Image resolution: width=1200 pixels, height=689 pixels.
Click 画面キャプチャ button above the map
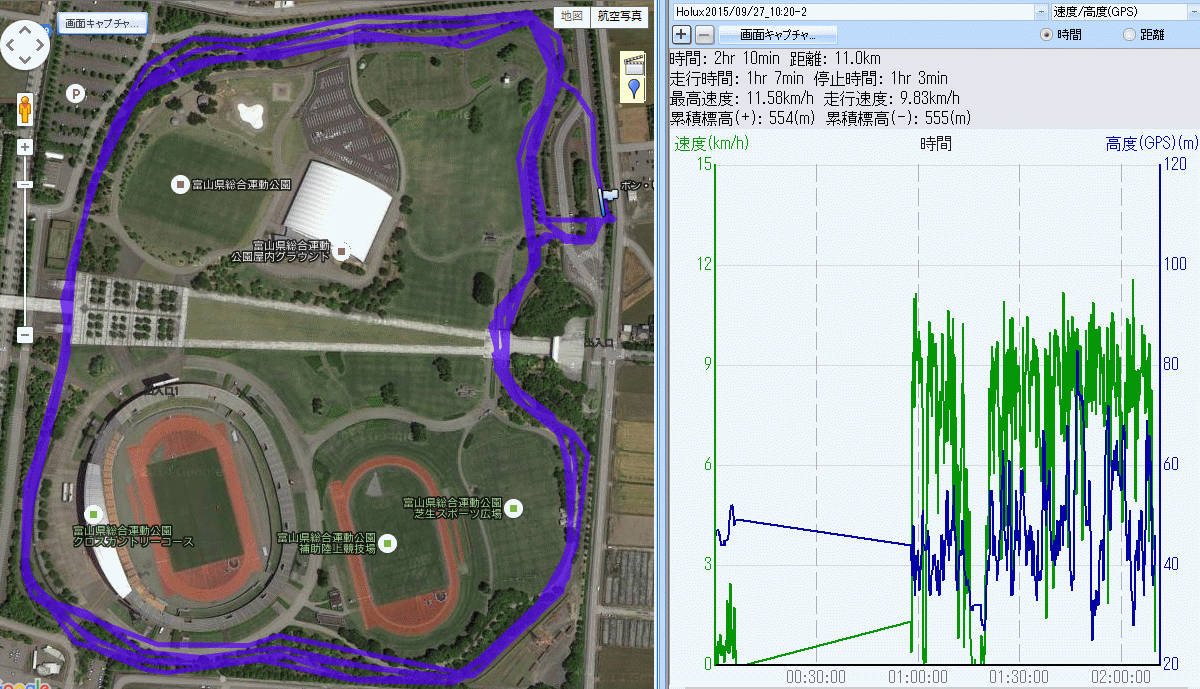(x=103, y=22)
